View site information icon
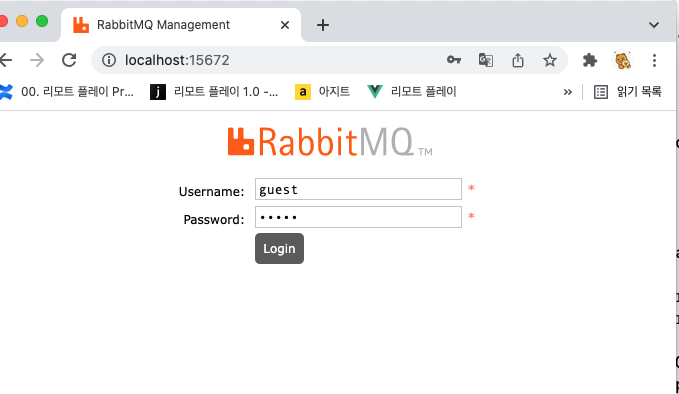Viewport: 679px width, 394px height. point(109,60)
